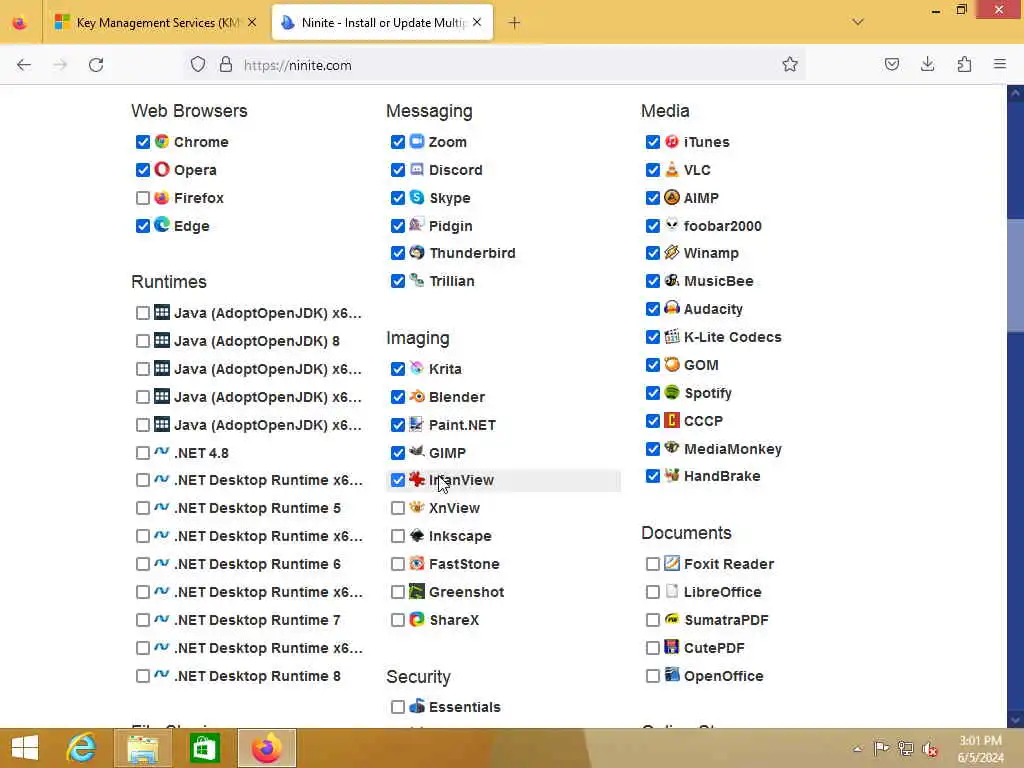Click the VLC traffic cone icon
Screen dimensions: 1024x768
click(x=672, y=170)
